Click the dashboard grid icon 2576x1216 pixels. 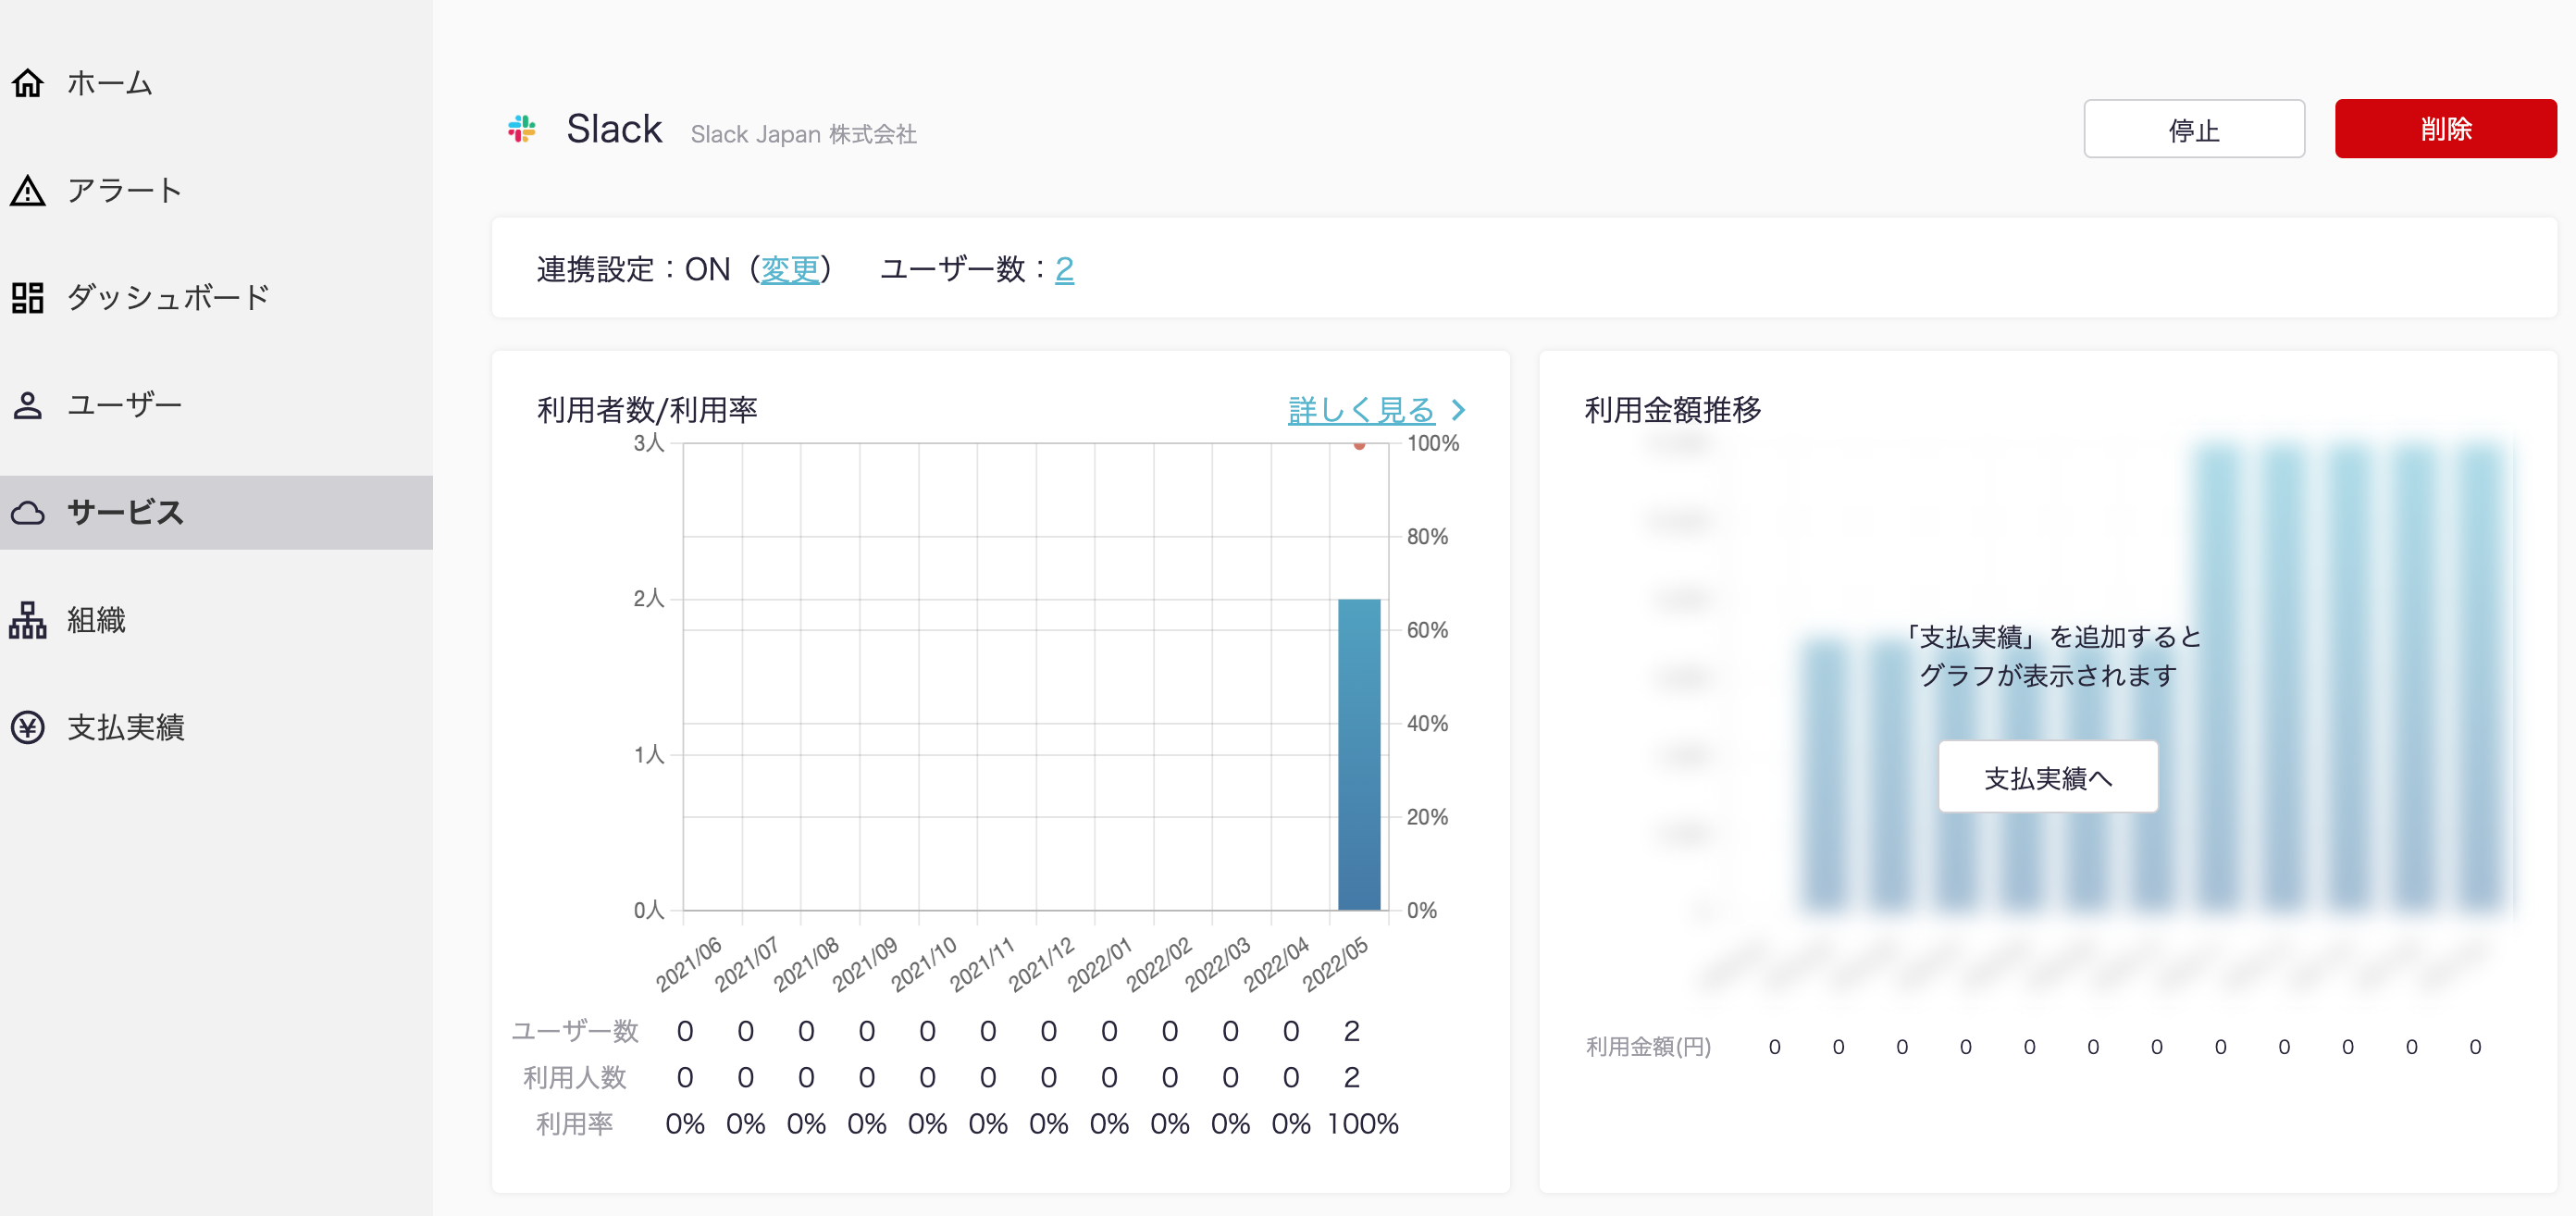28,297
